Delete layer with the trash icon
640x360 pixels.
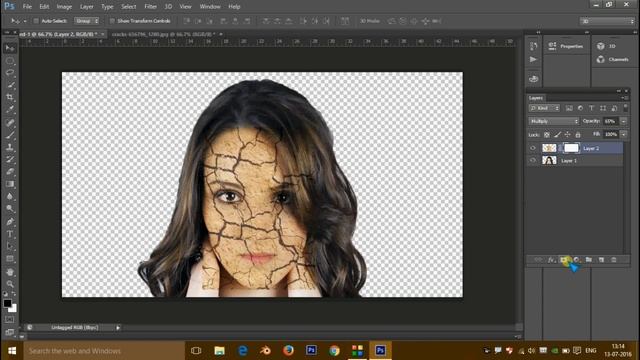613,260
